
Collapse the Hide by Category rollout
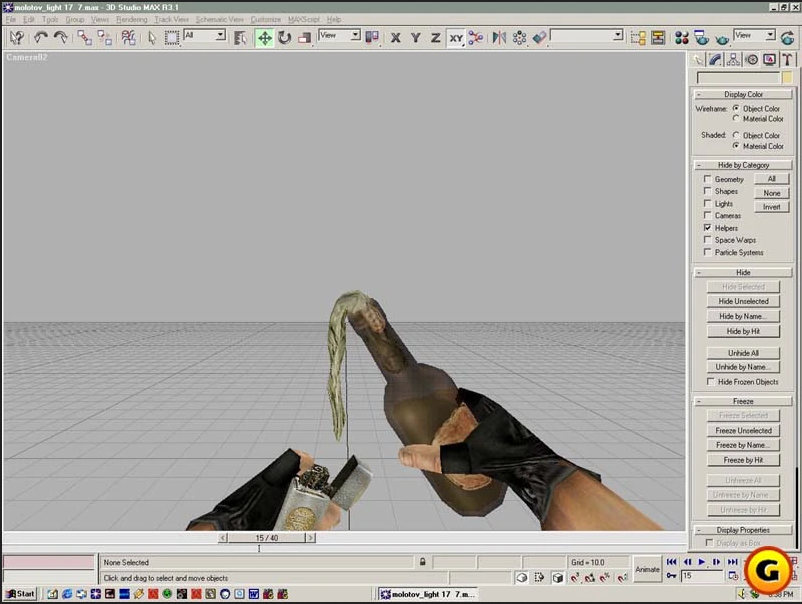coord(743,165)
